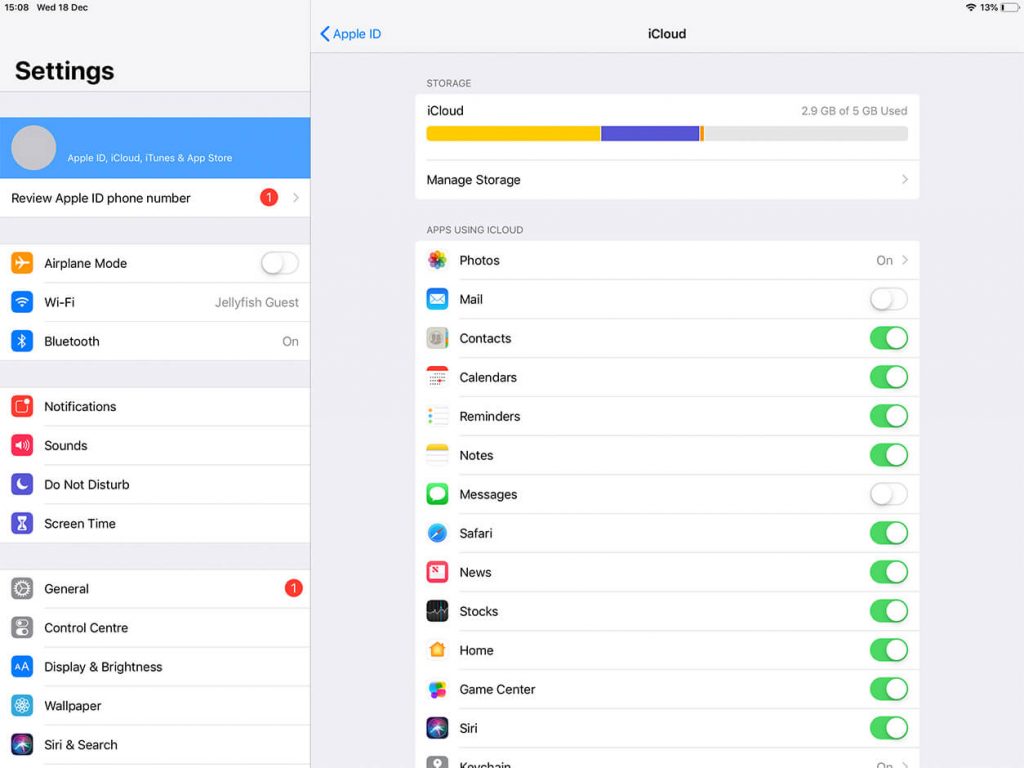Tap the Wi-Fi icon in settings list
Image resolution: width=1024 pixels, height=768 pixels.
22,302
